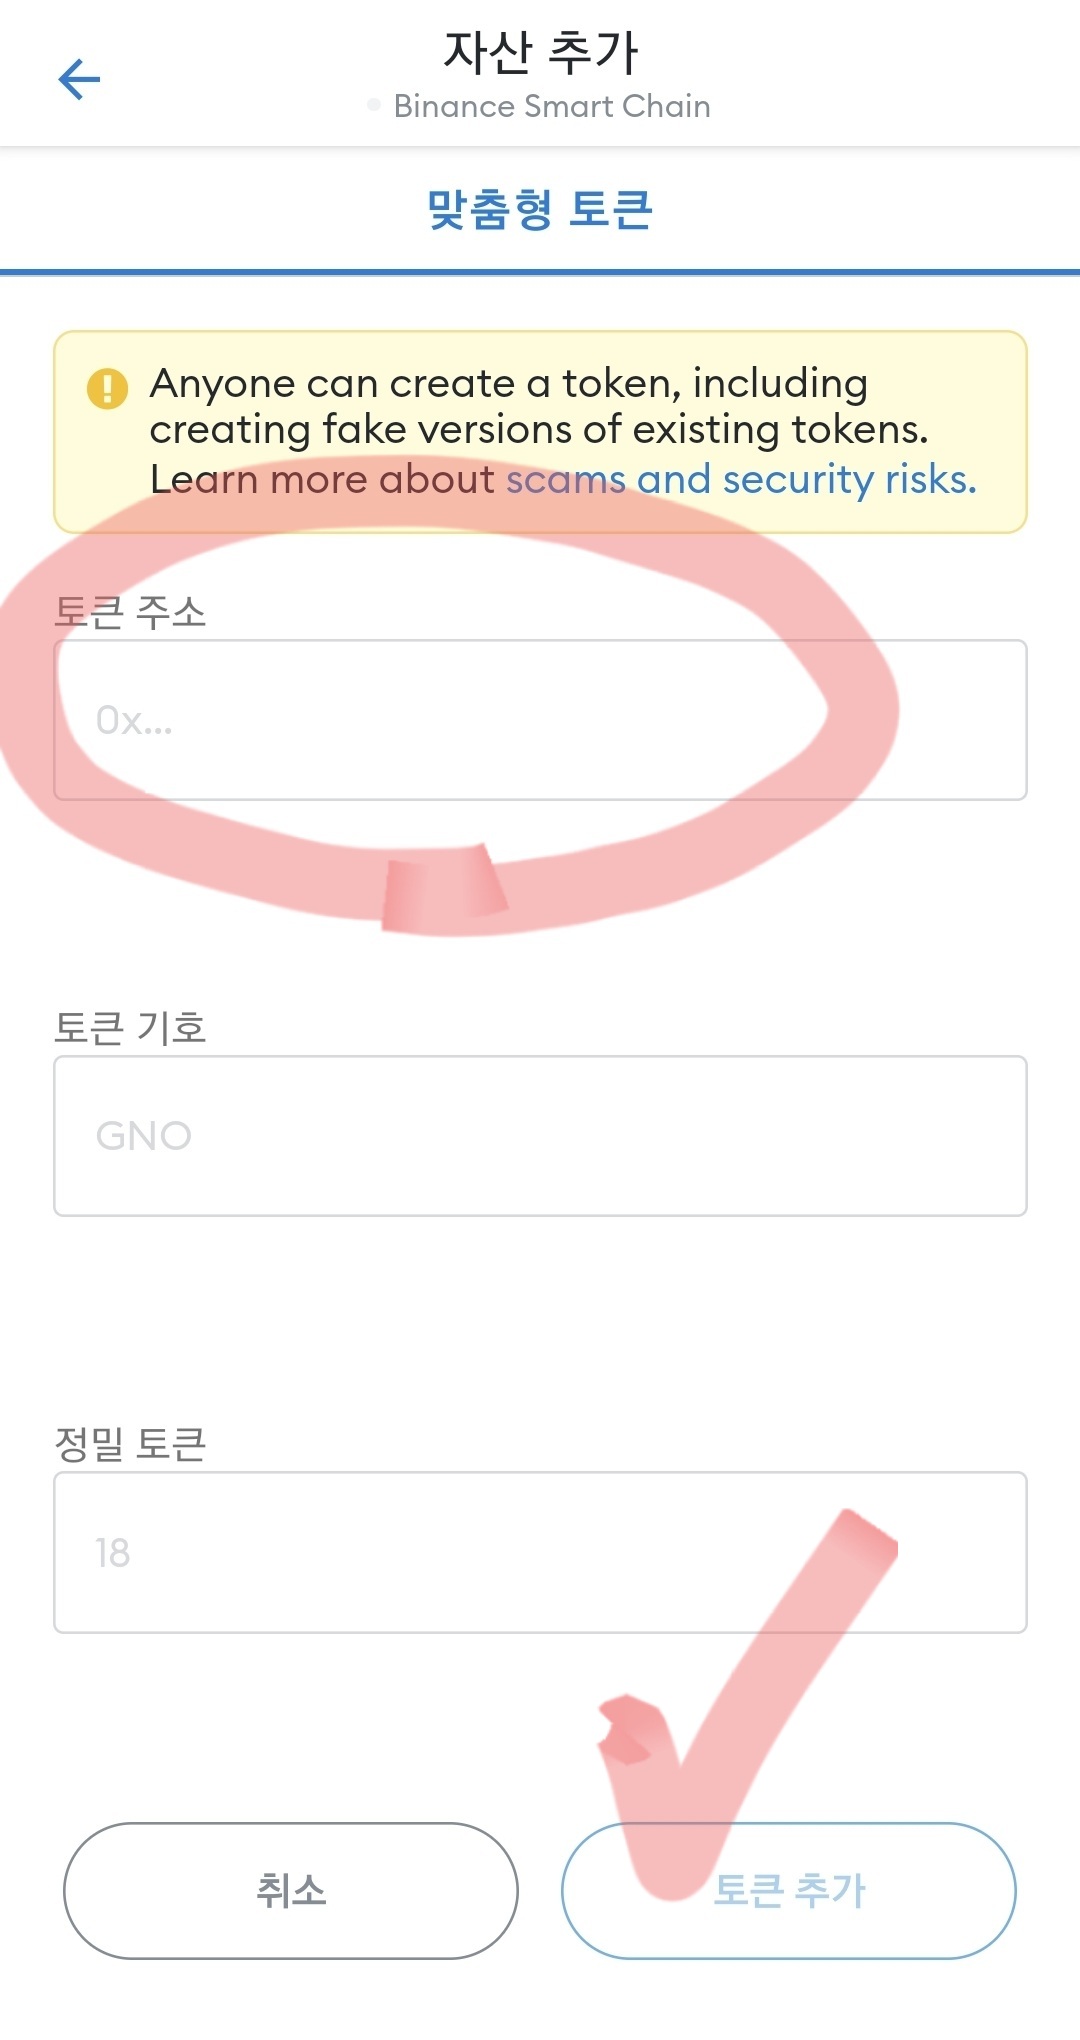Switch to the 맞춤형 토큰 tab
The height and width of the screenshot is (2040, 1080).
(540, 207)
